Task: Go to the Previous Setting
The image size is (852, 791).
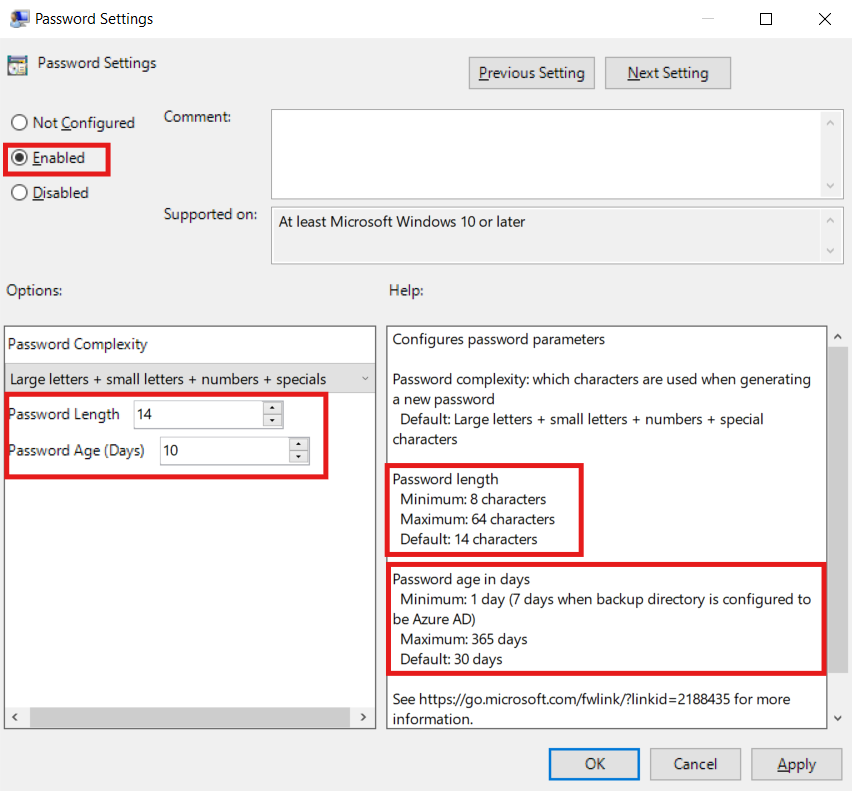Action: (531, 73)
